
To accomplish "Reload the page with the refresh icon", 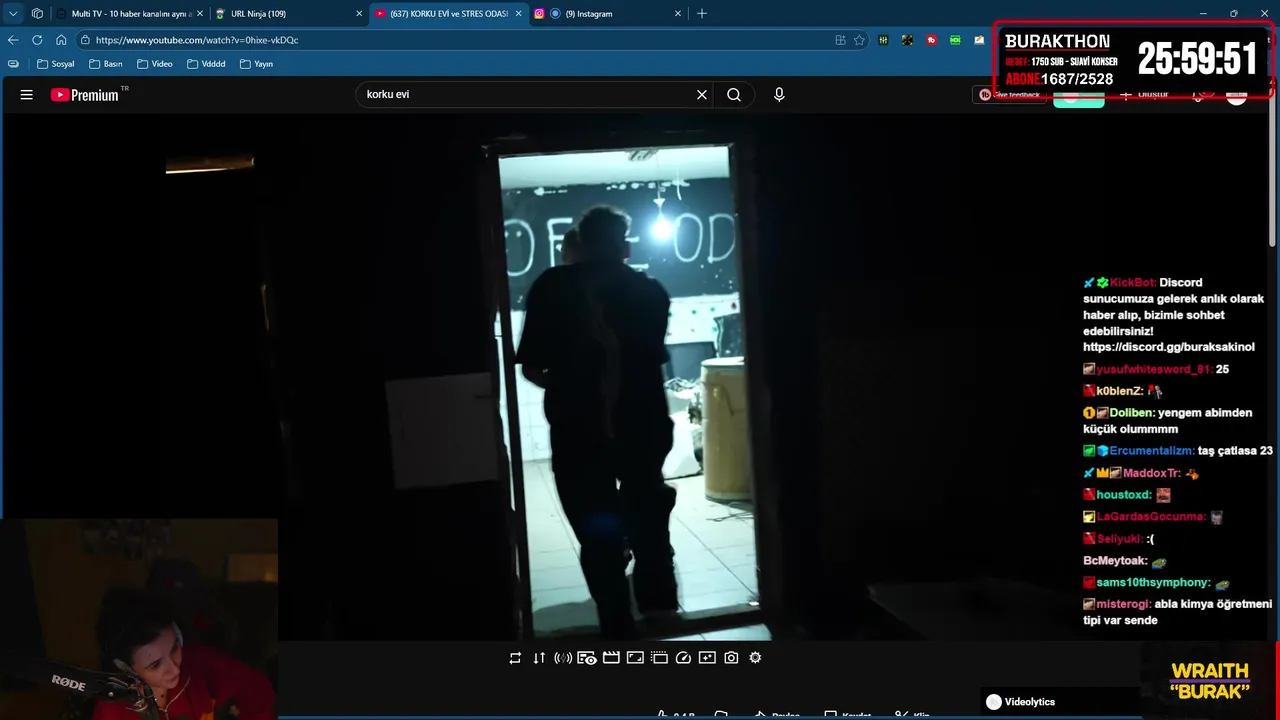I will point(37,40).
